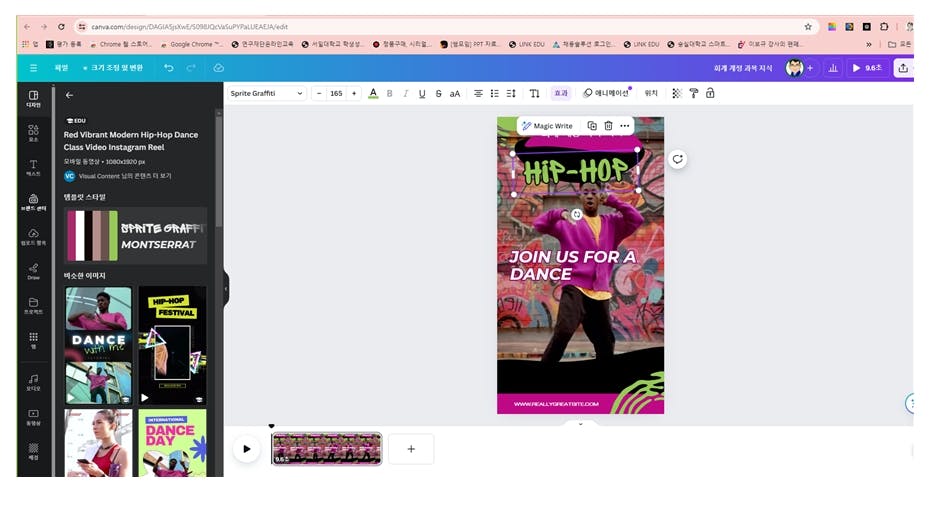Open the Brand center sidebar tab
The width and height of the screenshot is (933, 505).
pyautogui.click(x=33, y=202)
